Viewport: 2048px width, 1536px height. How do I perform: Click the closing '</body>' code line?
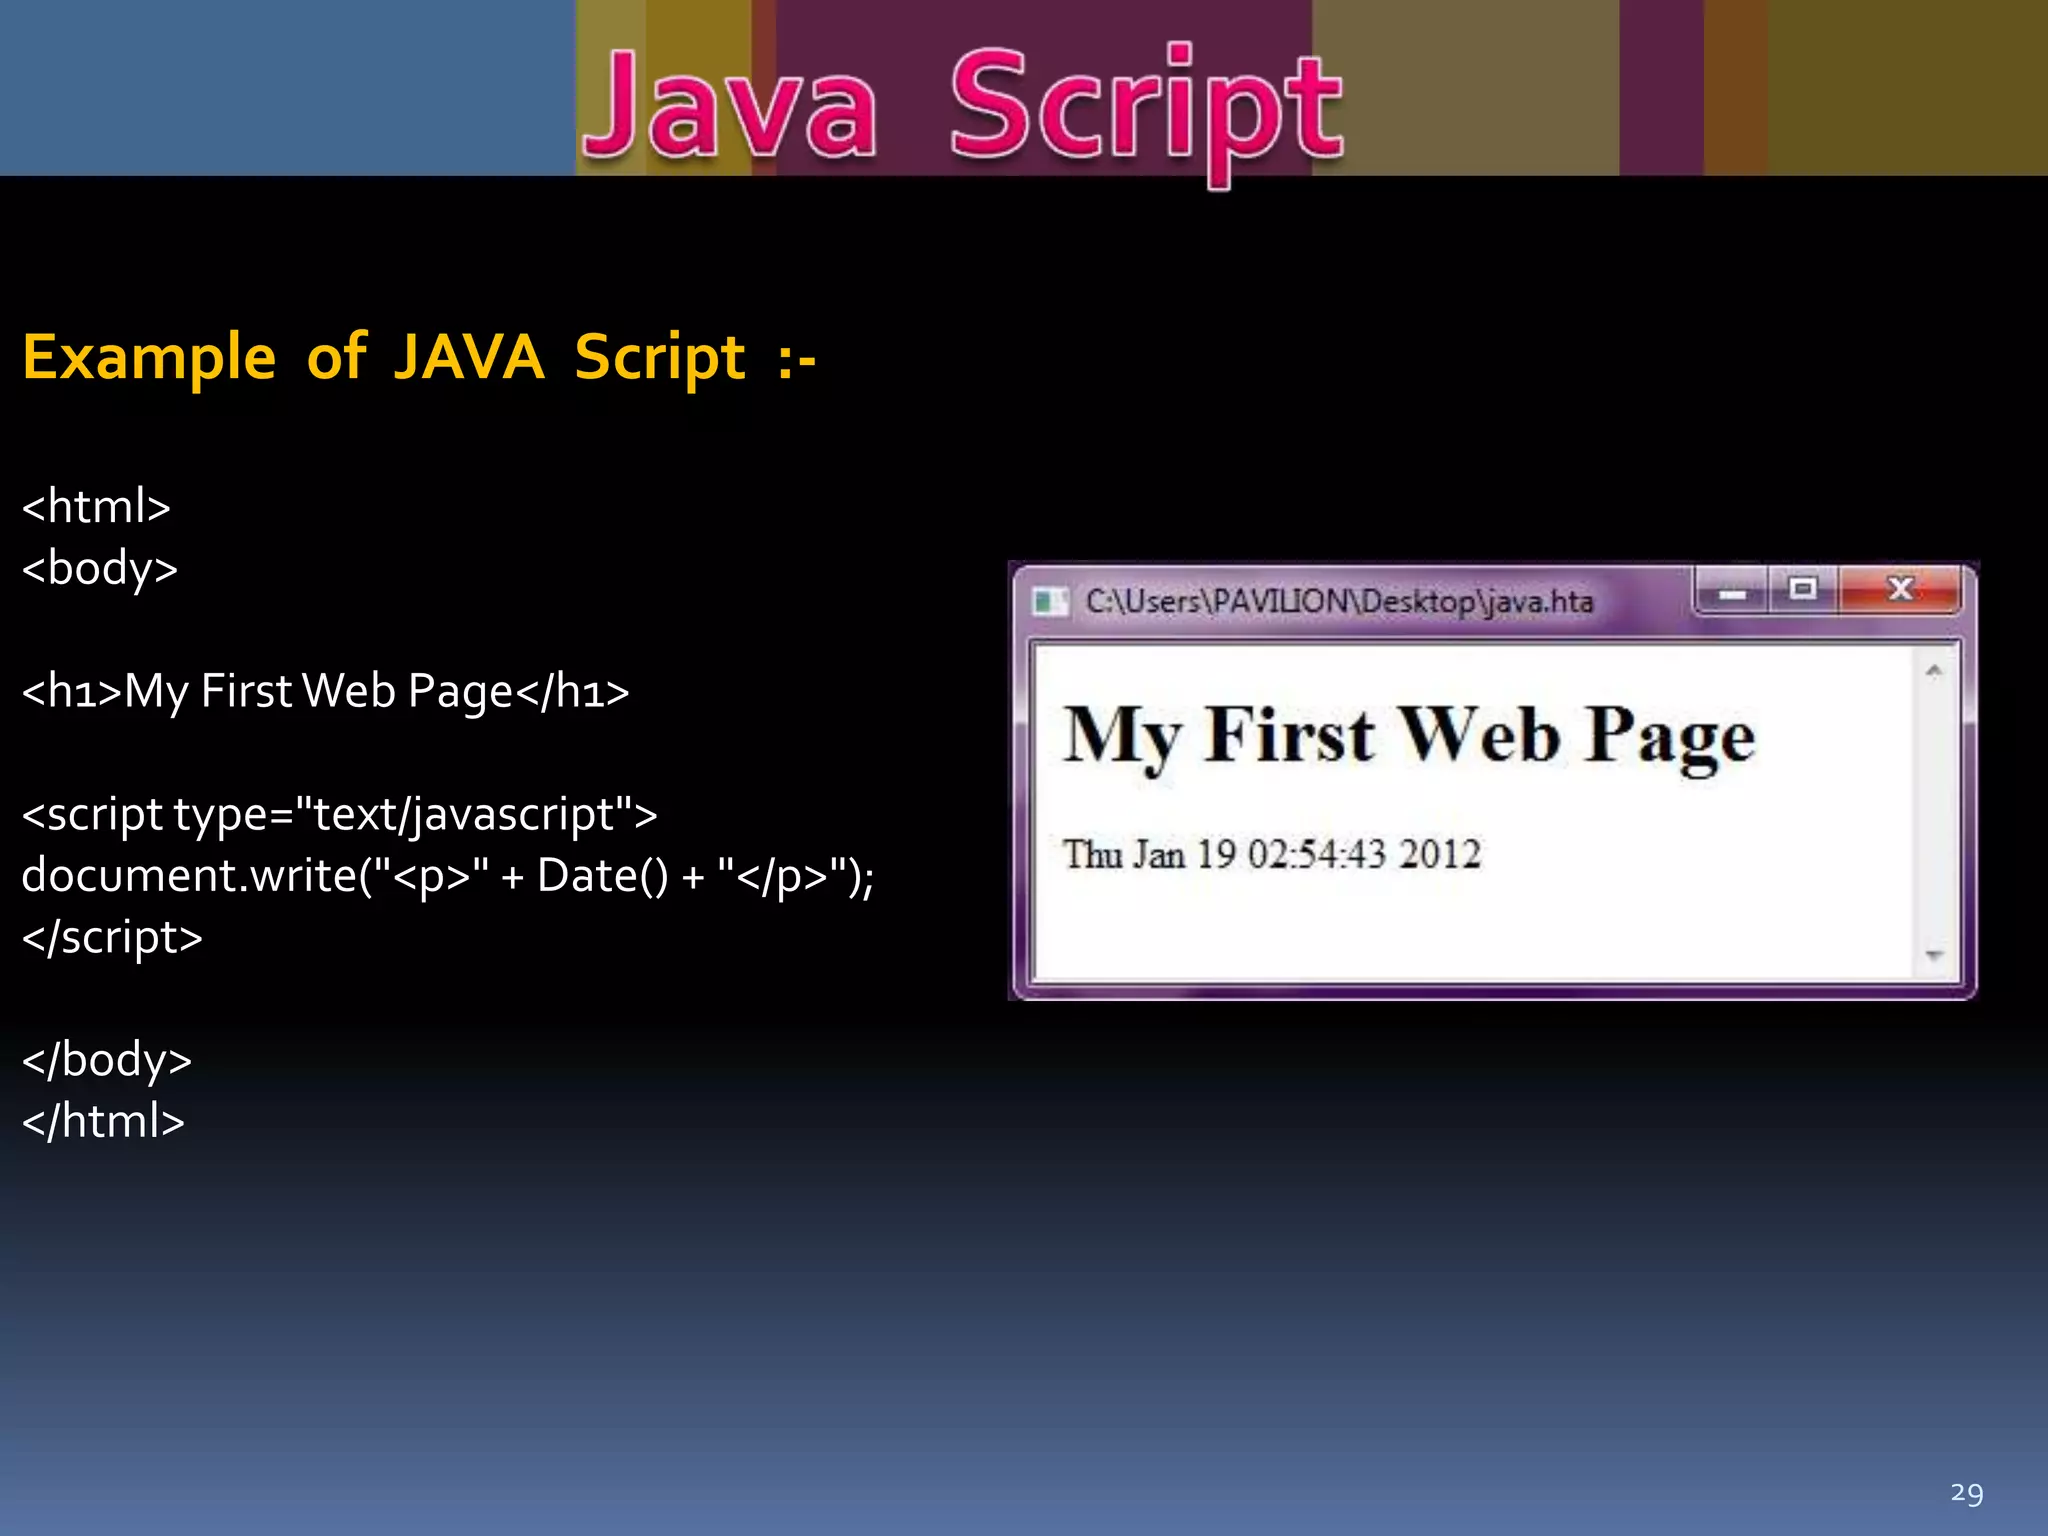click(107, 1061)
